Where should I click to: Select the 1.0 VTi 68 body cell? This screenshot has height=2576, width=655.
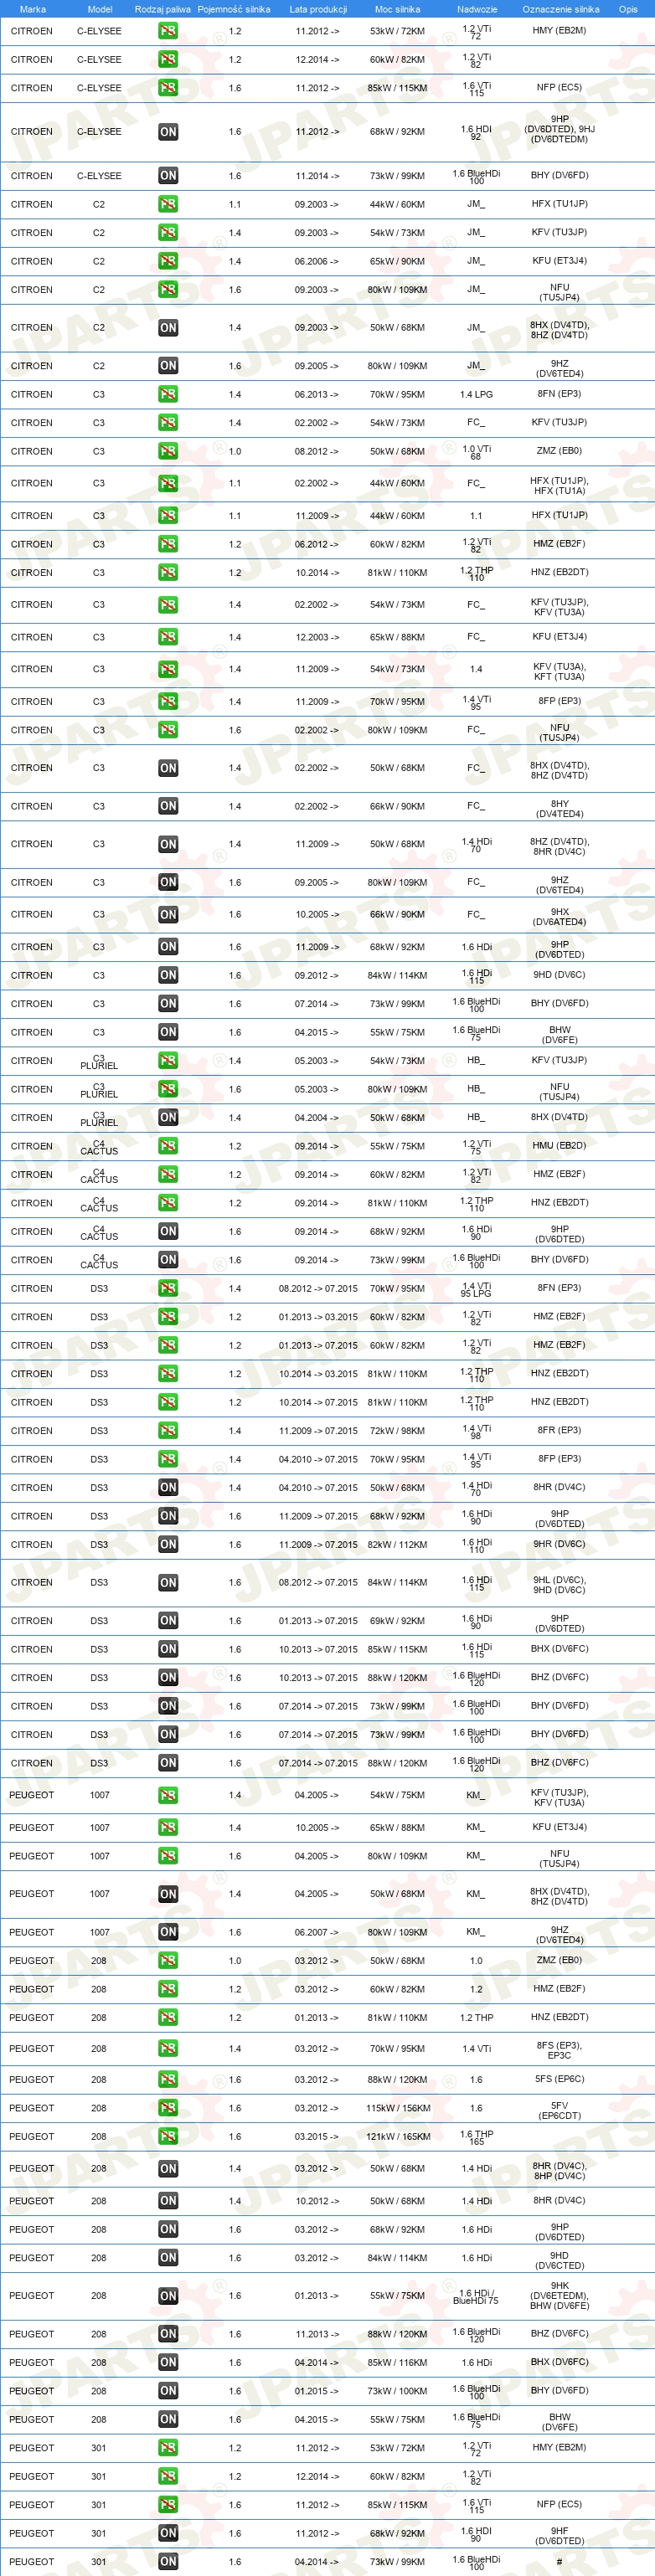tap(477, 452)
